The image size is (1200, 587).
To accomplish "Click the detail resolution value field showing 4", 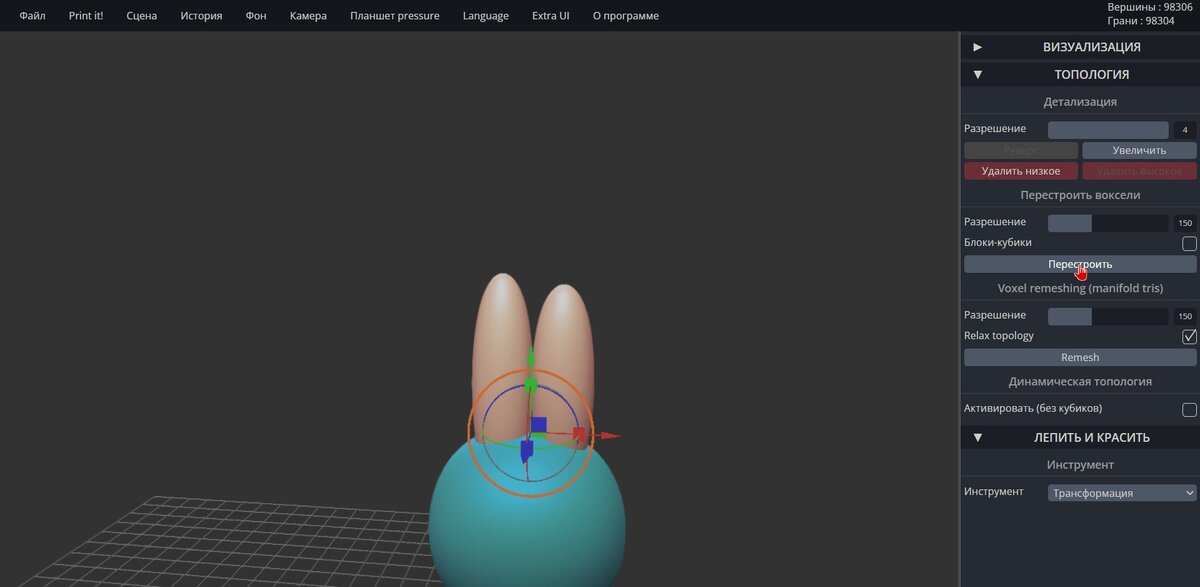I will (x=1185, y=130).
